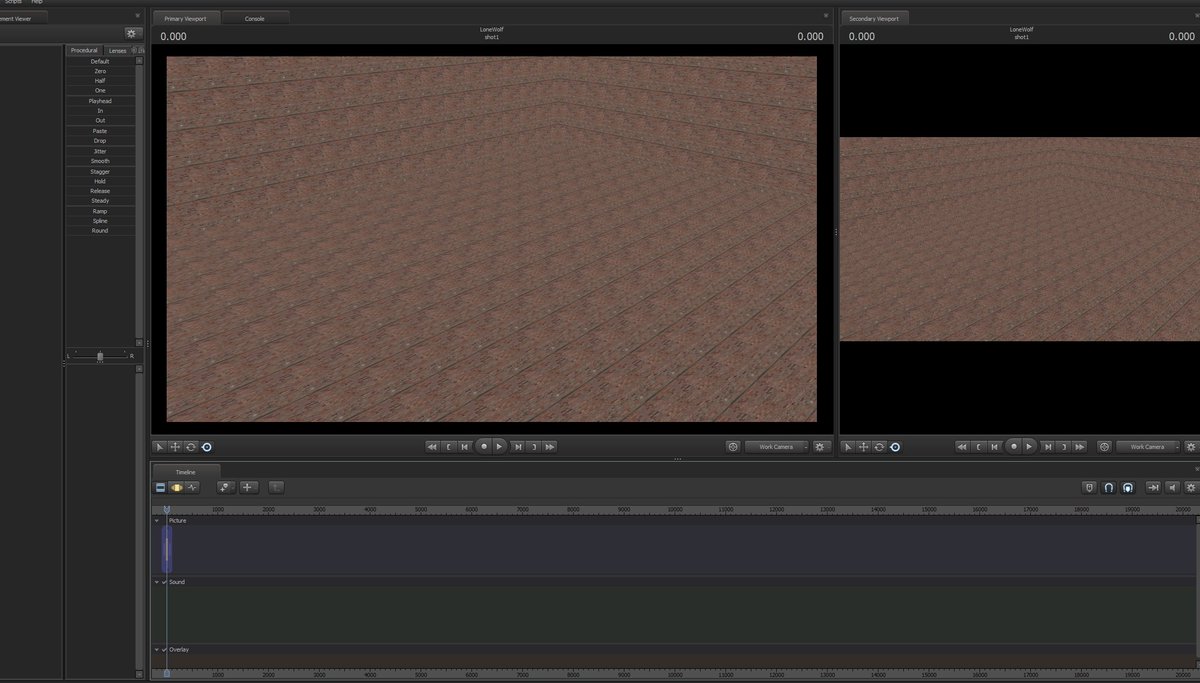This screenshot has width=1200, height=683.
Task: Switch to Graph Editor mode
Action: click(192, 487)
